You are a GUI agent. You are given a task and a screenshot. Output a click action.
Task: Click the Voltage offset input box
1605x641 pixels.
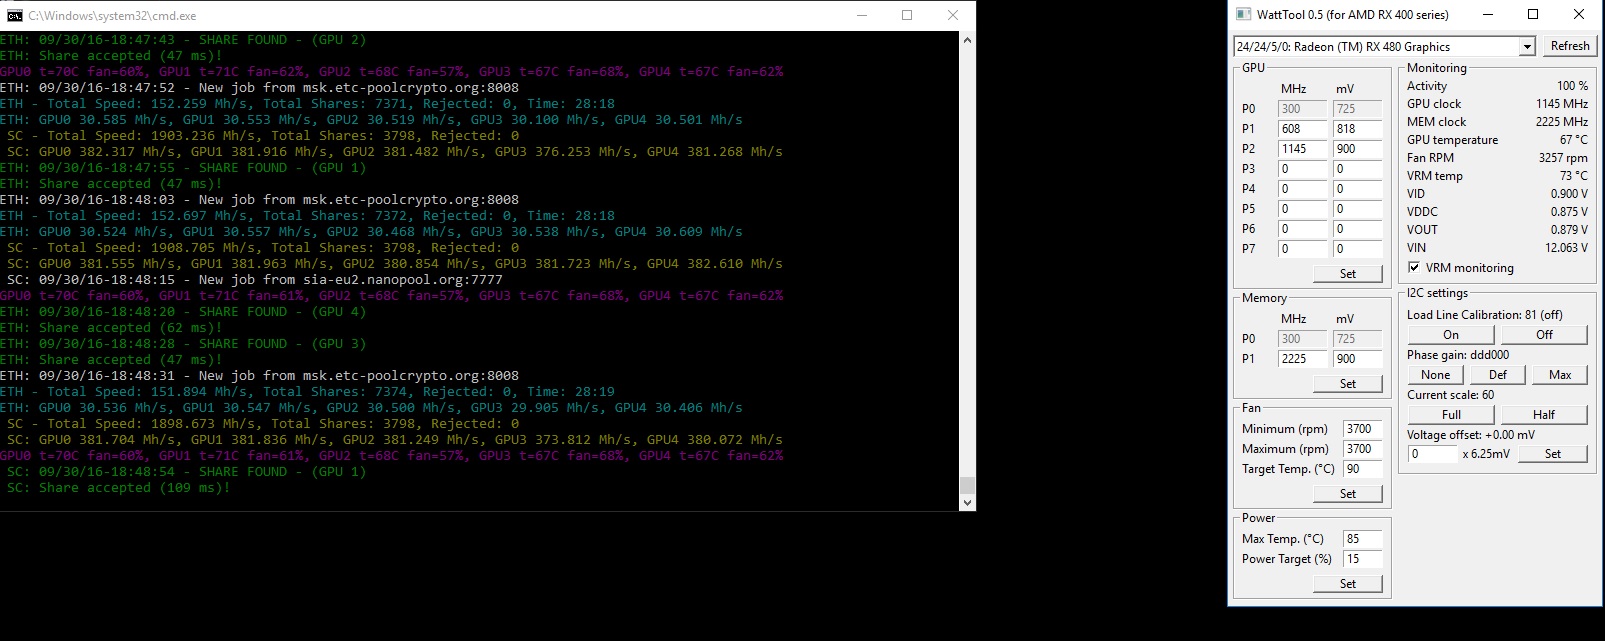(x=1432, y=454)
